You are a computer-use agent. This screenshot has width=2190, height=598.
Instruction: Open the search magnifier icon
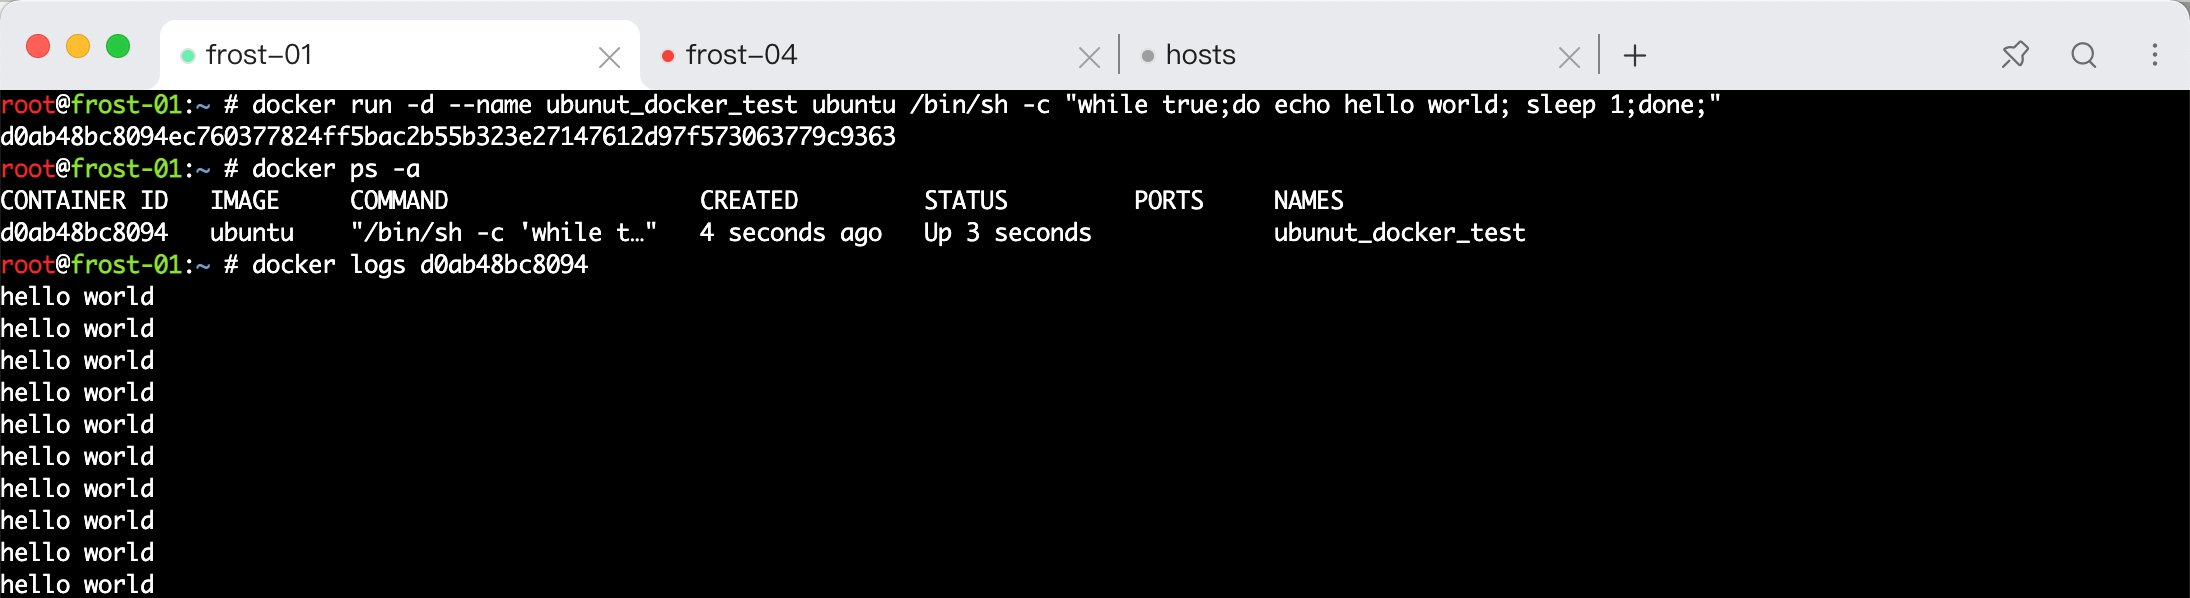click(2084, 54)
